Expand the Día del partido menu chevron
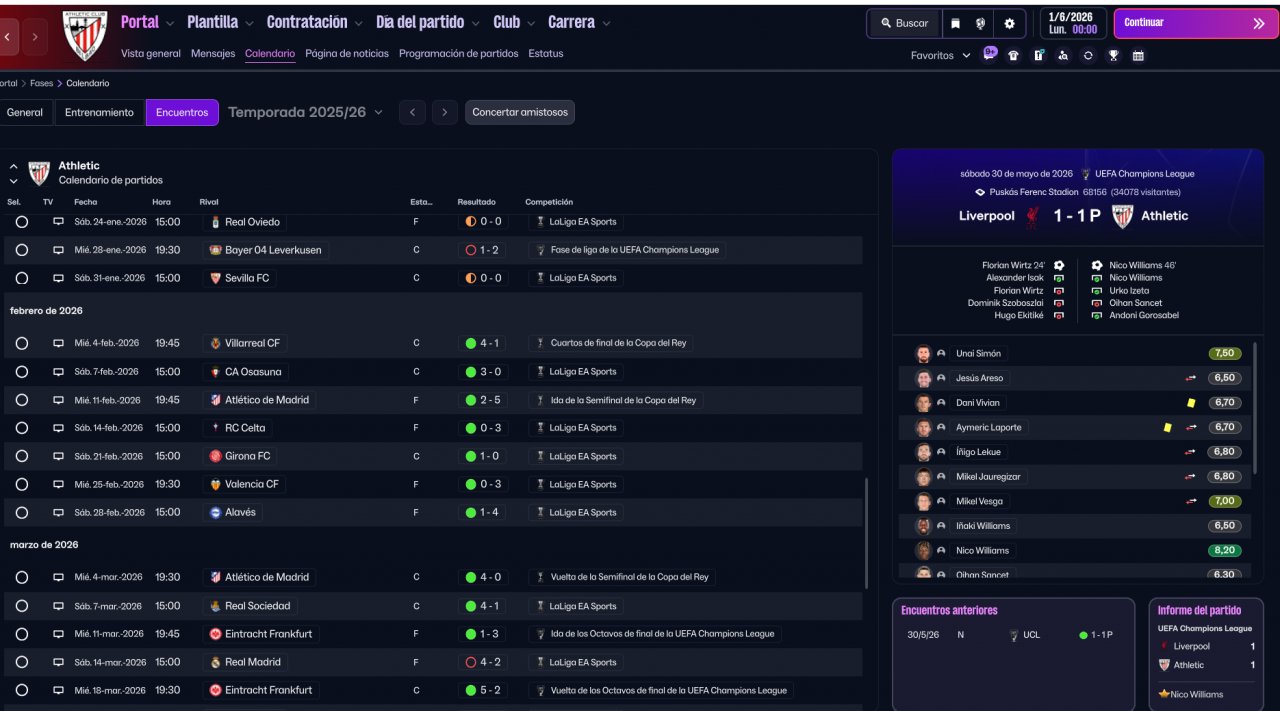Image resolution: width=1280 pixels, height=711 pixels. coord(476,23)
